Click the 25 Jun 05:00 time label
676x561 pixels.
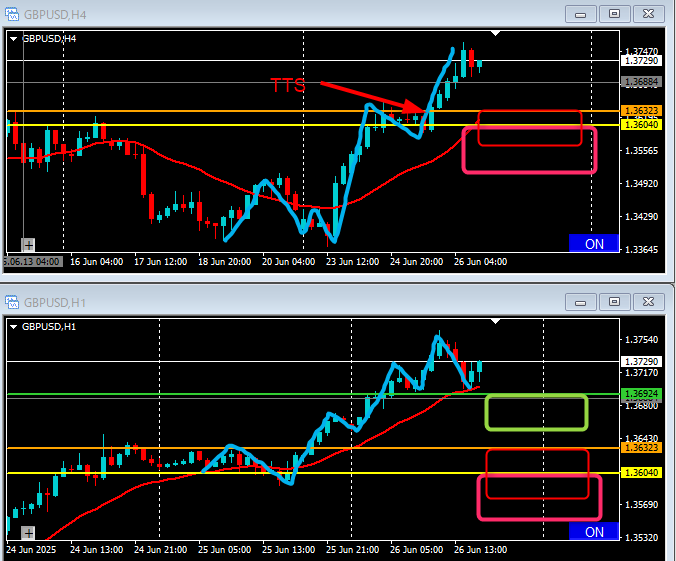coord(225,550)
